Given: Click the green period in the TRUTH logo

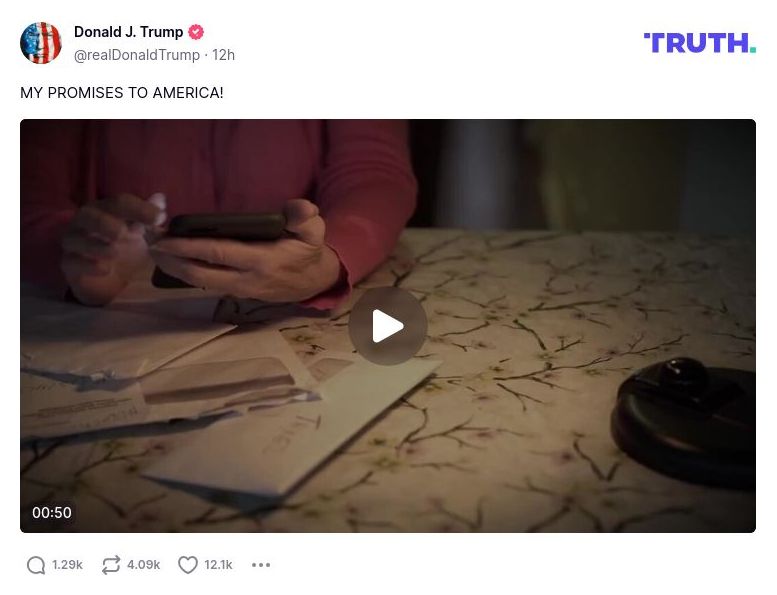Looking at the screenshot, I should coord(753,49).
